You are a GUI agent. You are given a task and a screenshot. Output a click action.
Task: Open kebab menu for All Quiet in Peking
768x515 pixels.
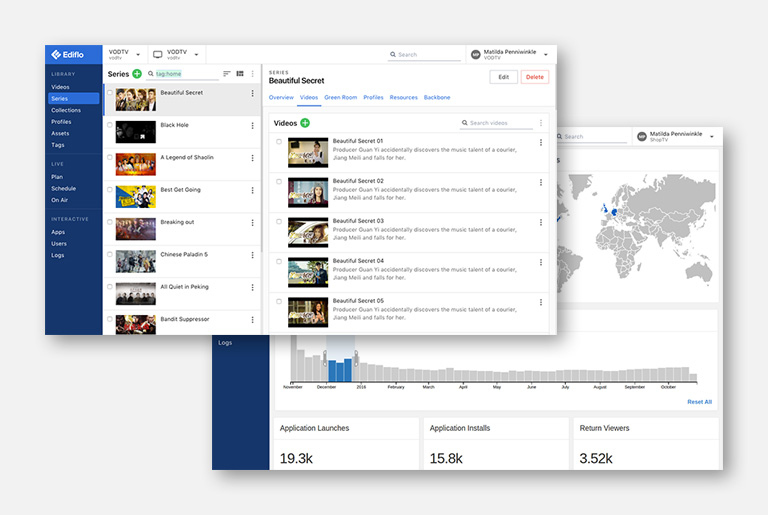pyautogui.click(x=253, y=287)
